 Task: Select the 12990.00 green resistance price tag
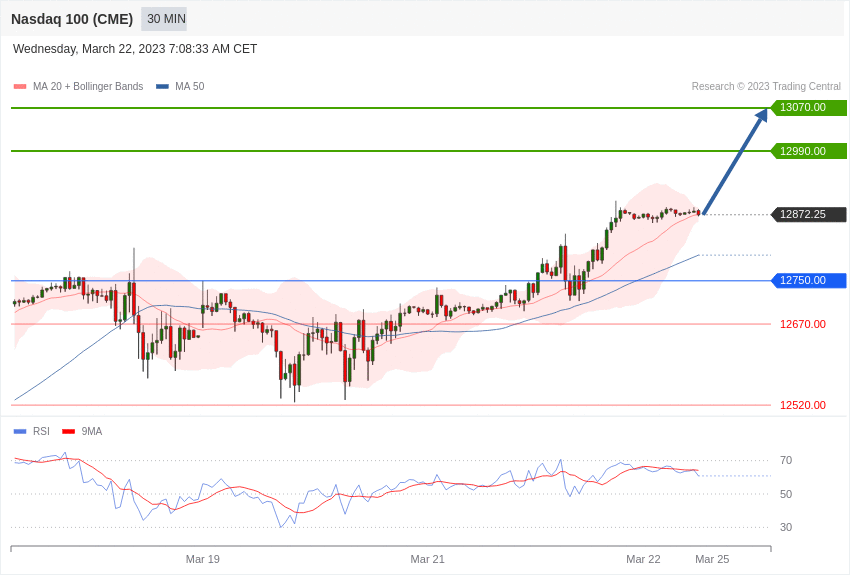click(x=808, y=151)
